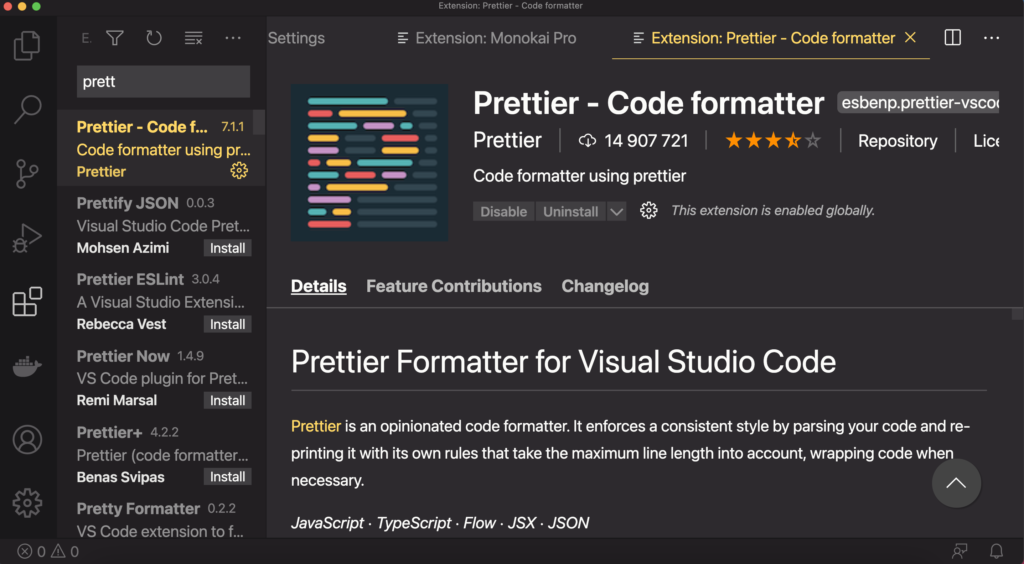
Task: Click the Prettier extension logo image
Action: tap(370, 163)
